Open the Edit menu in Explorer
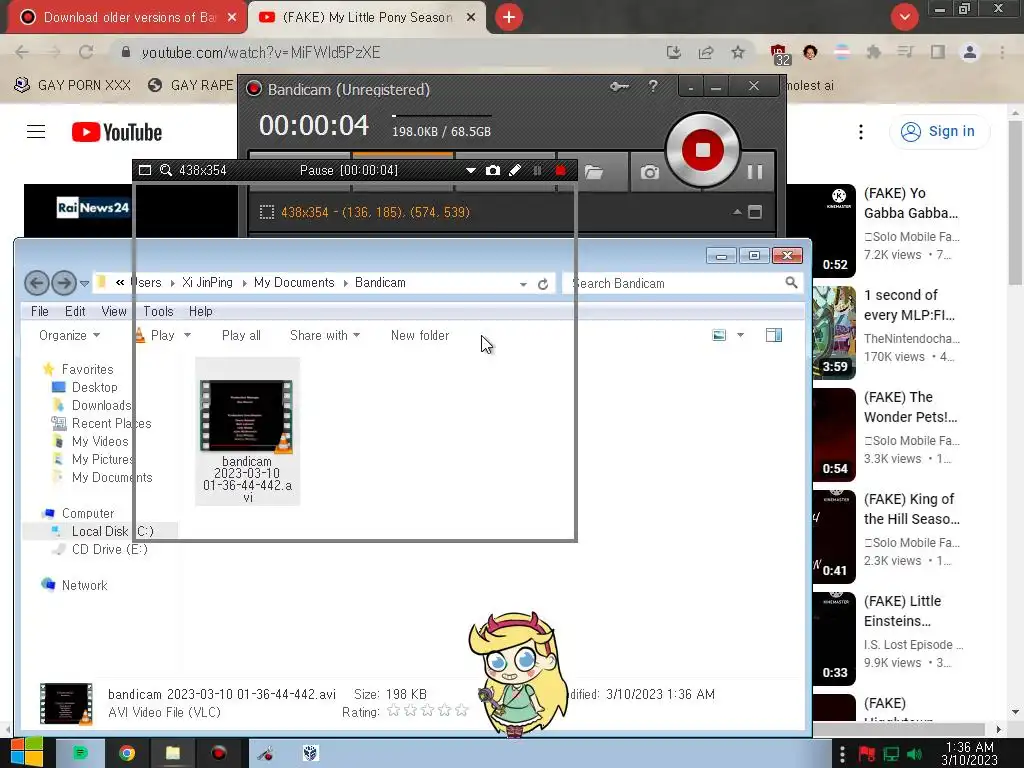Screen dimensions: 1024x768 (75, 312)
